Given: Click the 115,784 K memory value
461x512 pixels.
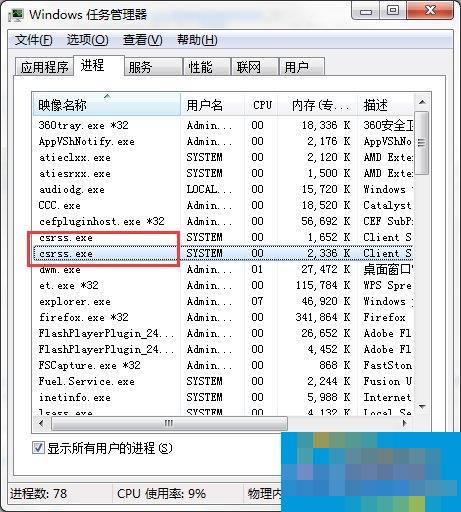Looking at the screenshot, I should (x=323, y=285).
